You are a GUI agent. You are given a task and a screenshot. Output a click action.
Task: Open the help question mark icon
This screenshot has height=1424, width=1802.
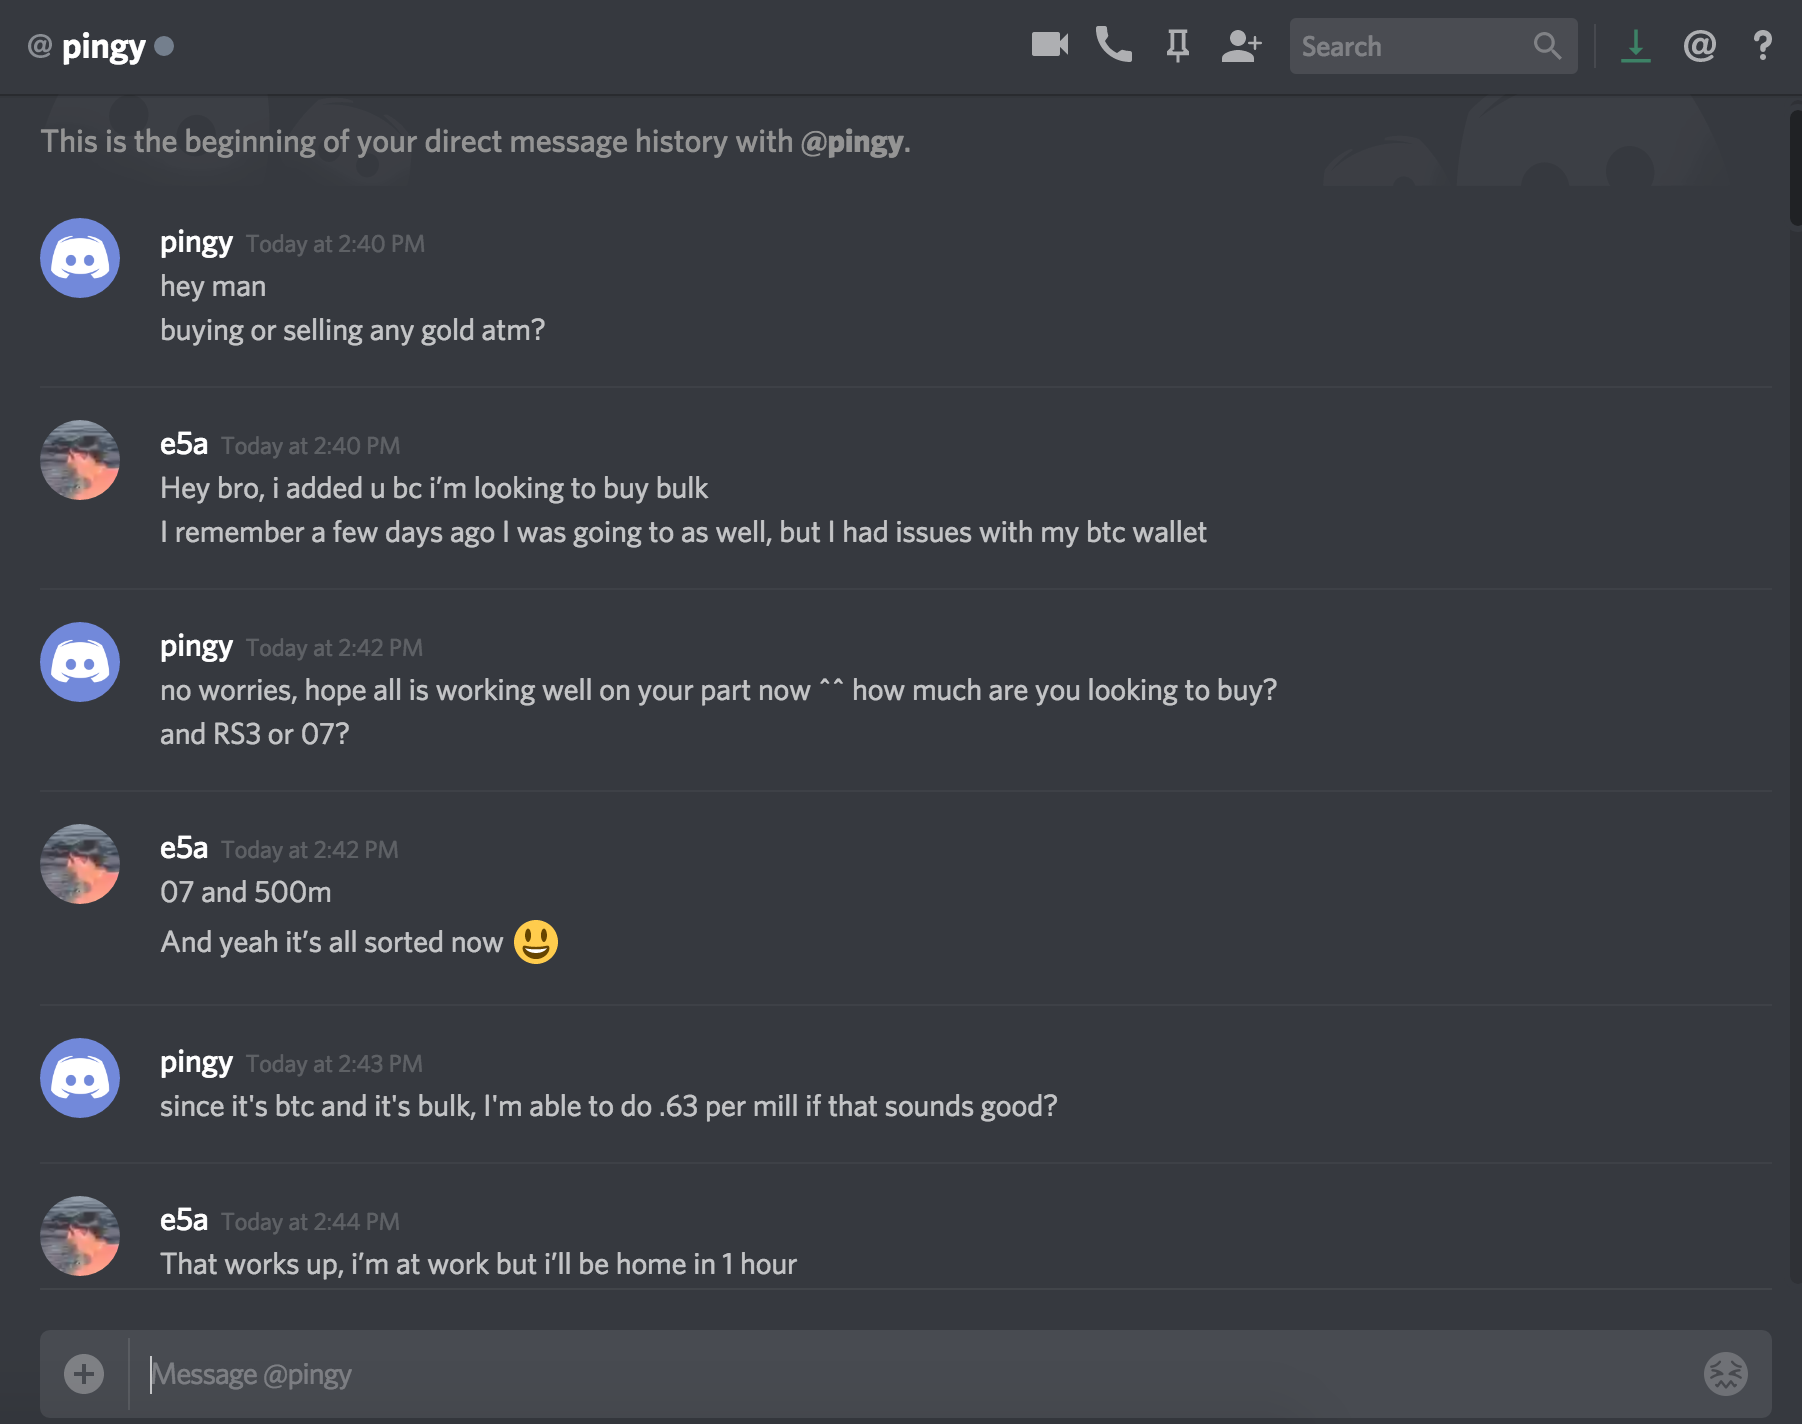(1762, 45)
